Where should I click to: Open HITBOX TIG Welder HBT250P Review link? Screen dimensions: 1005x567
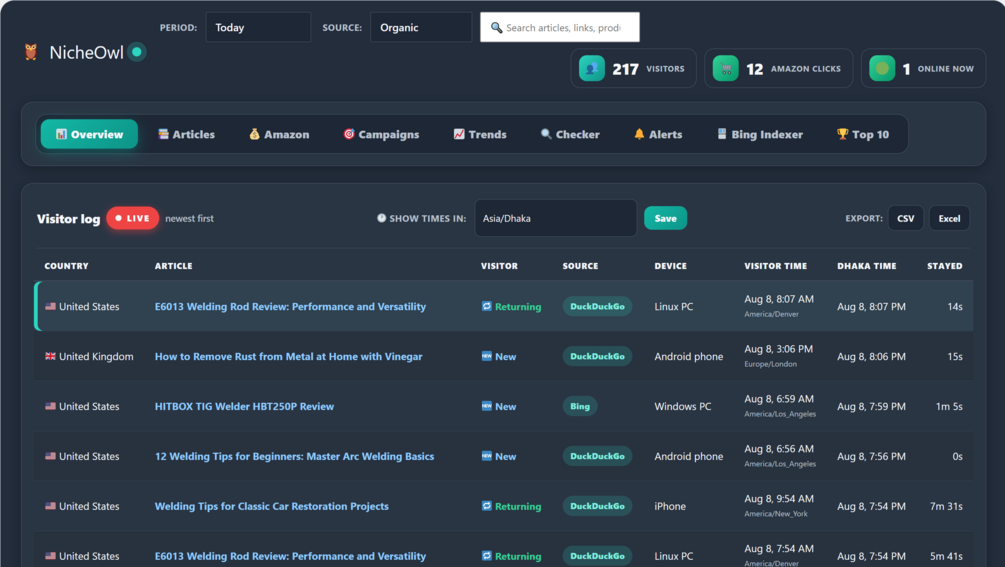pyautogui.click(x=244, y=406)
